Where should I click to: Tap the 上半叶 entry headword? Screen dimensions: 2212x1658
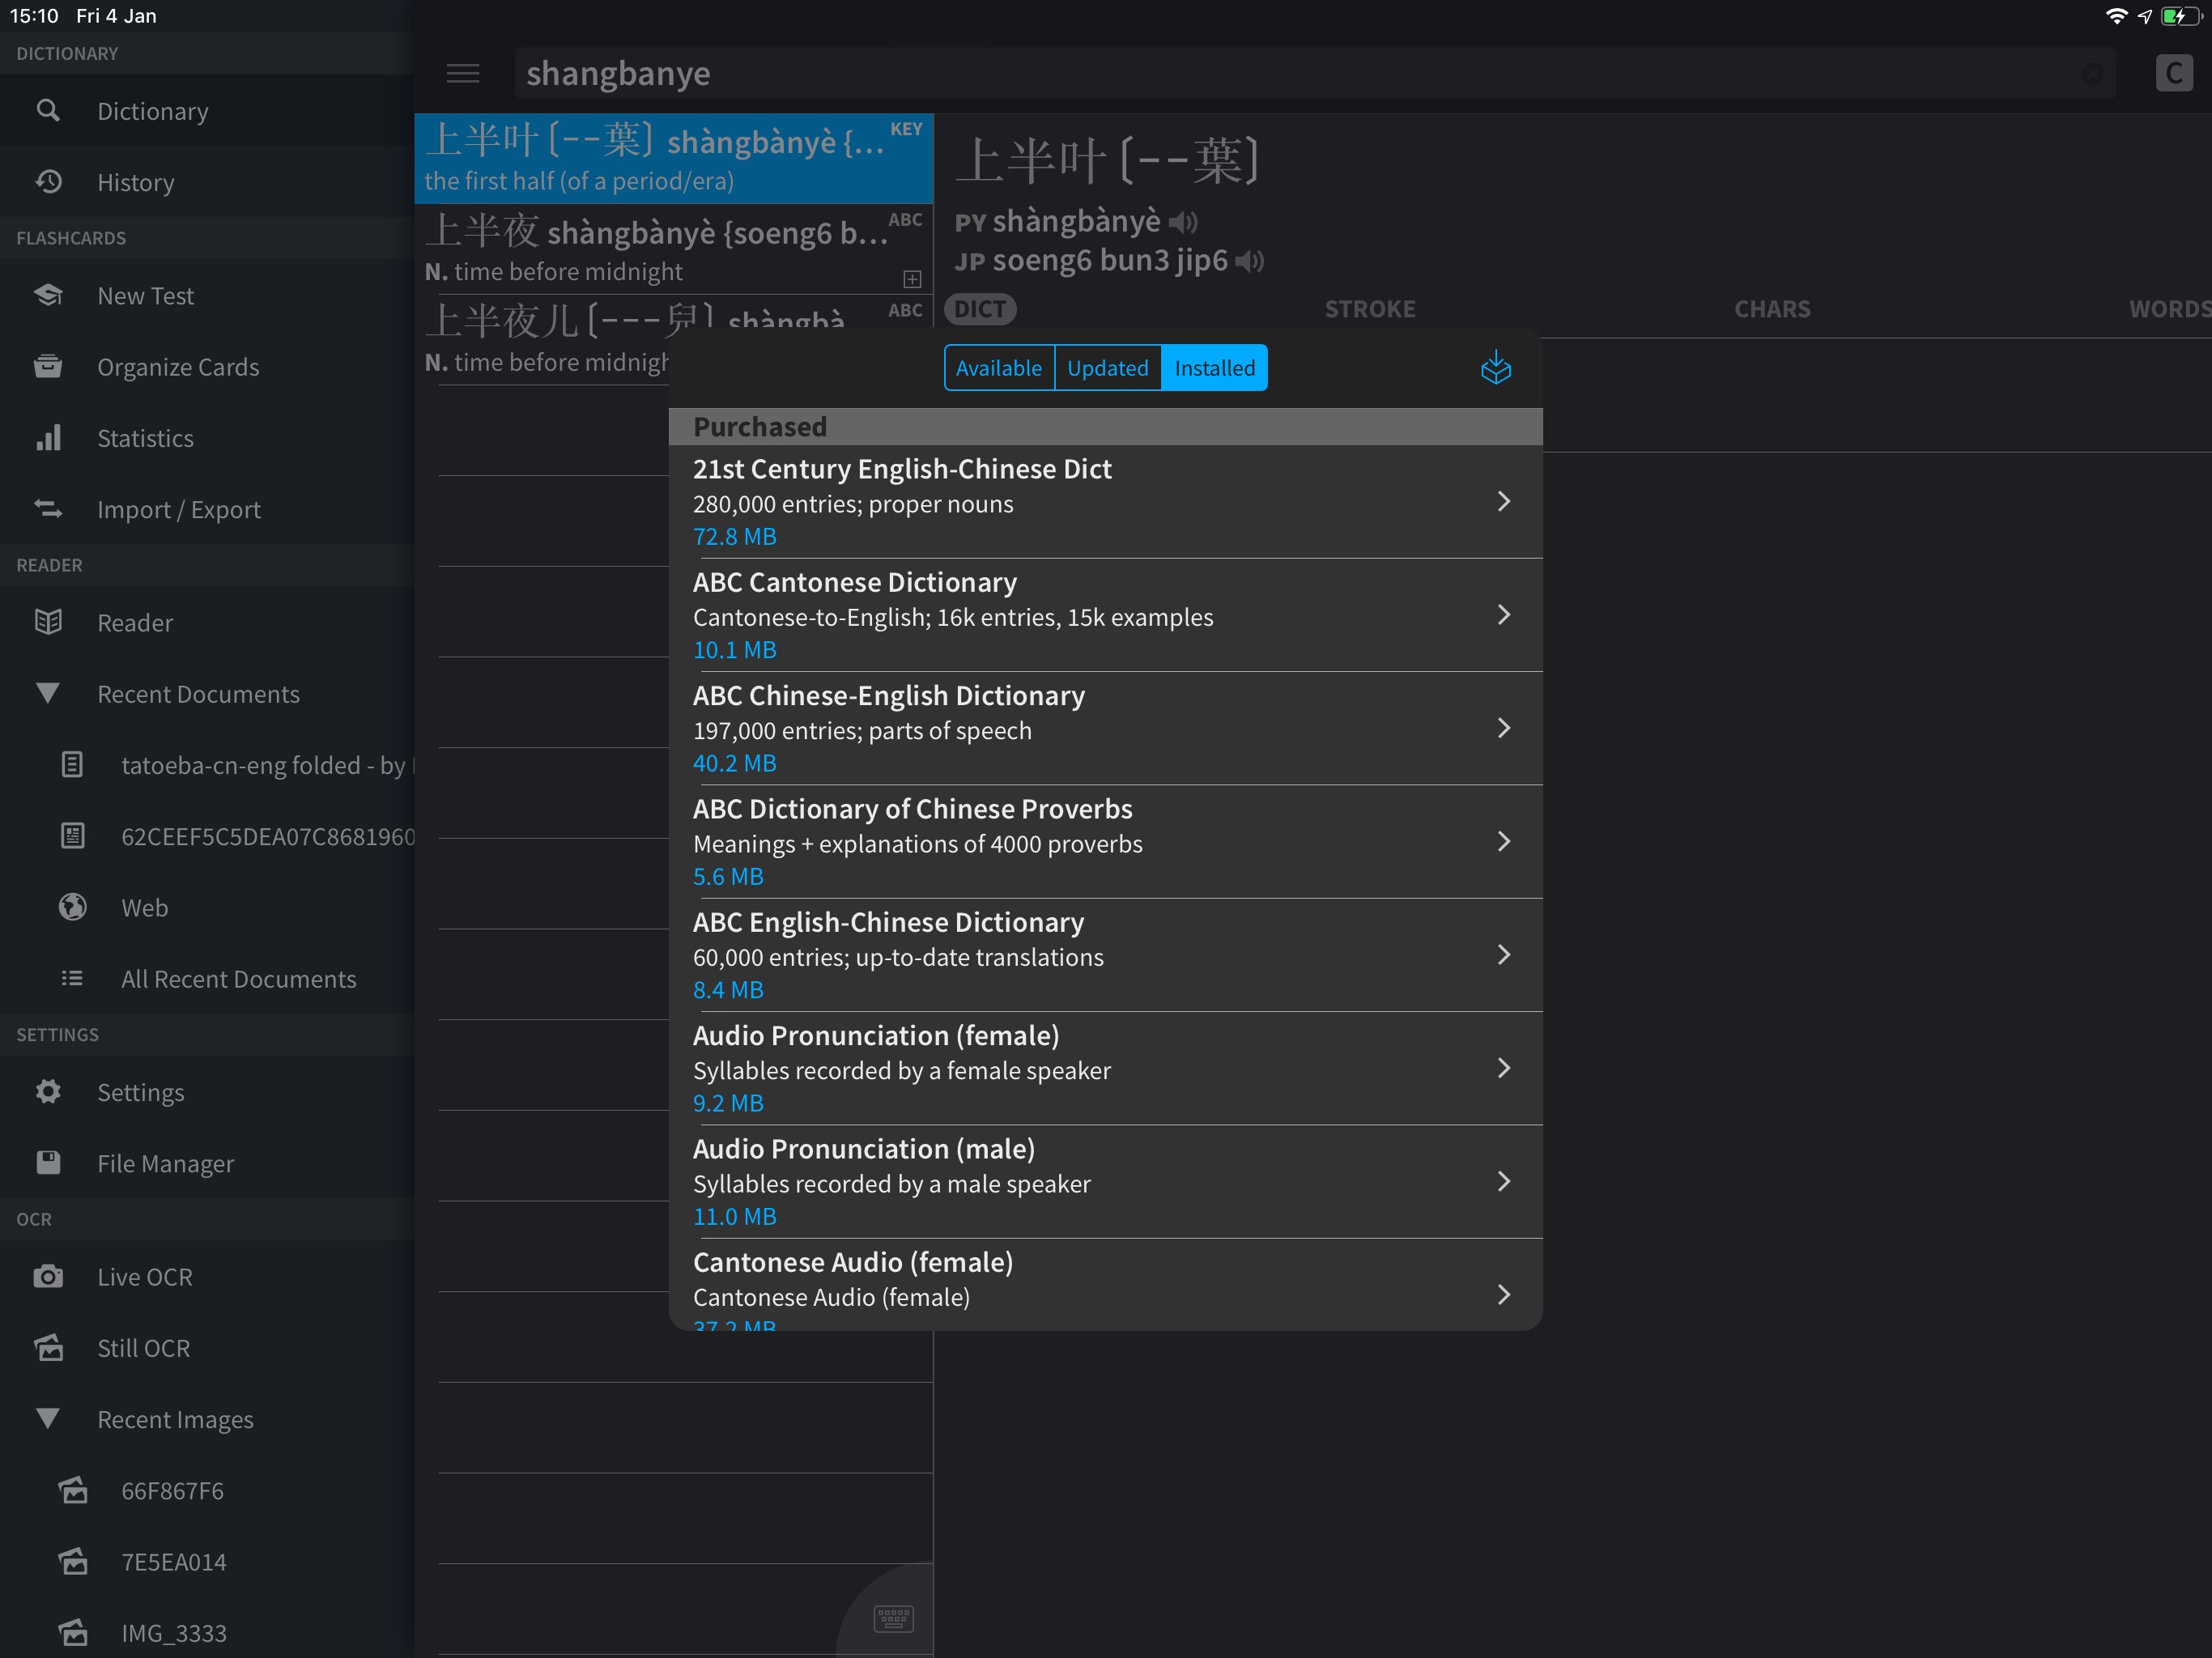[1107, 160]
